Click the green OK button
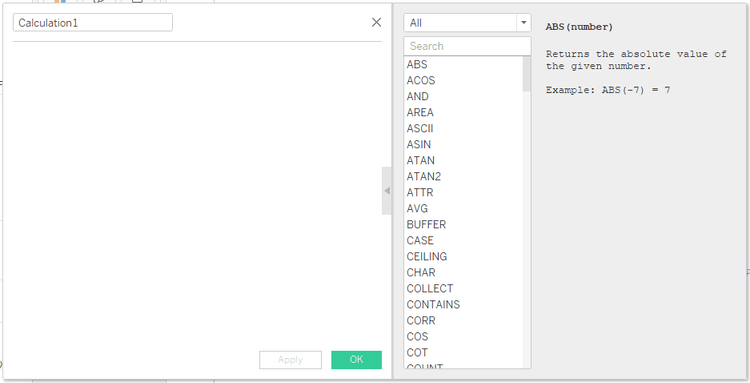 (x=356, y=360)
